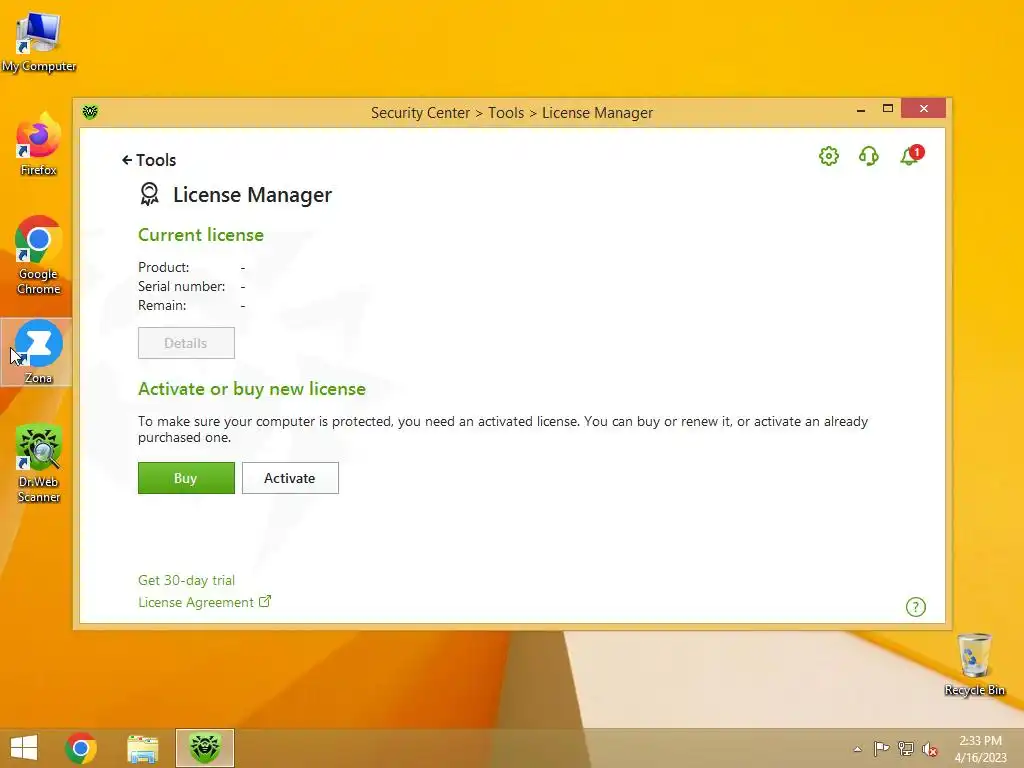Screen dimensions: 1024x768
Task: Click the Dr.Web taskbar button
Action: 204,748
